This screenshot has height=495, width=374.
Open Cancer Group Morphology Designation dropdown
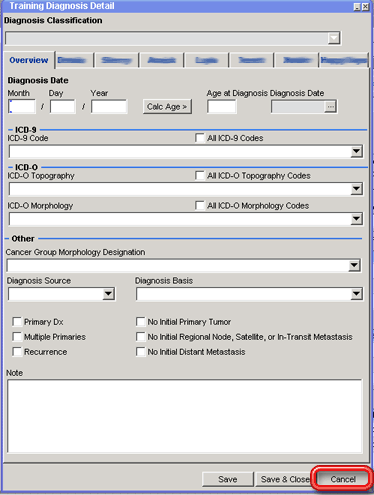pyautogui.click(x=354, y=266)
